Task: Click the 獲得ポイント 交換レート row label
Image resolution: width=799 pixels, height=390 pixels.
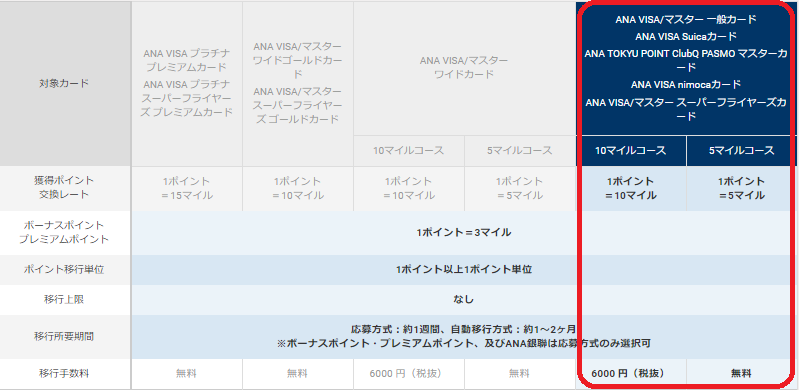Action: point(65,188)
